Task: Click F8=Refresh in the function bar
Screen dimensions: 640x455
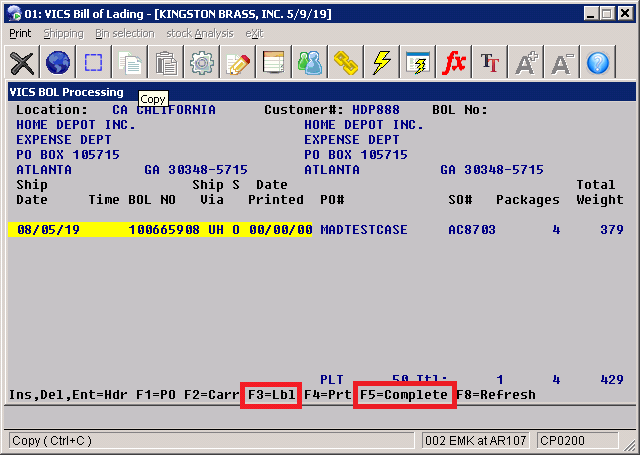Action: (x=495, y=395)
